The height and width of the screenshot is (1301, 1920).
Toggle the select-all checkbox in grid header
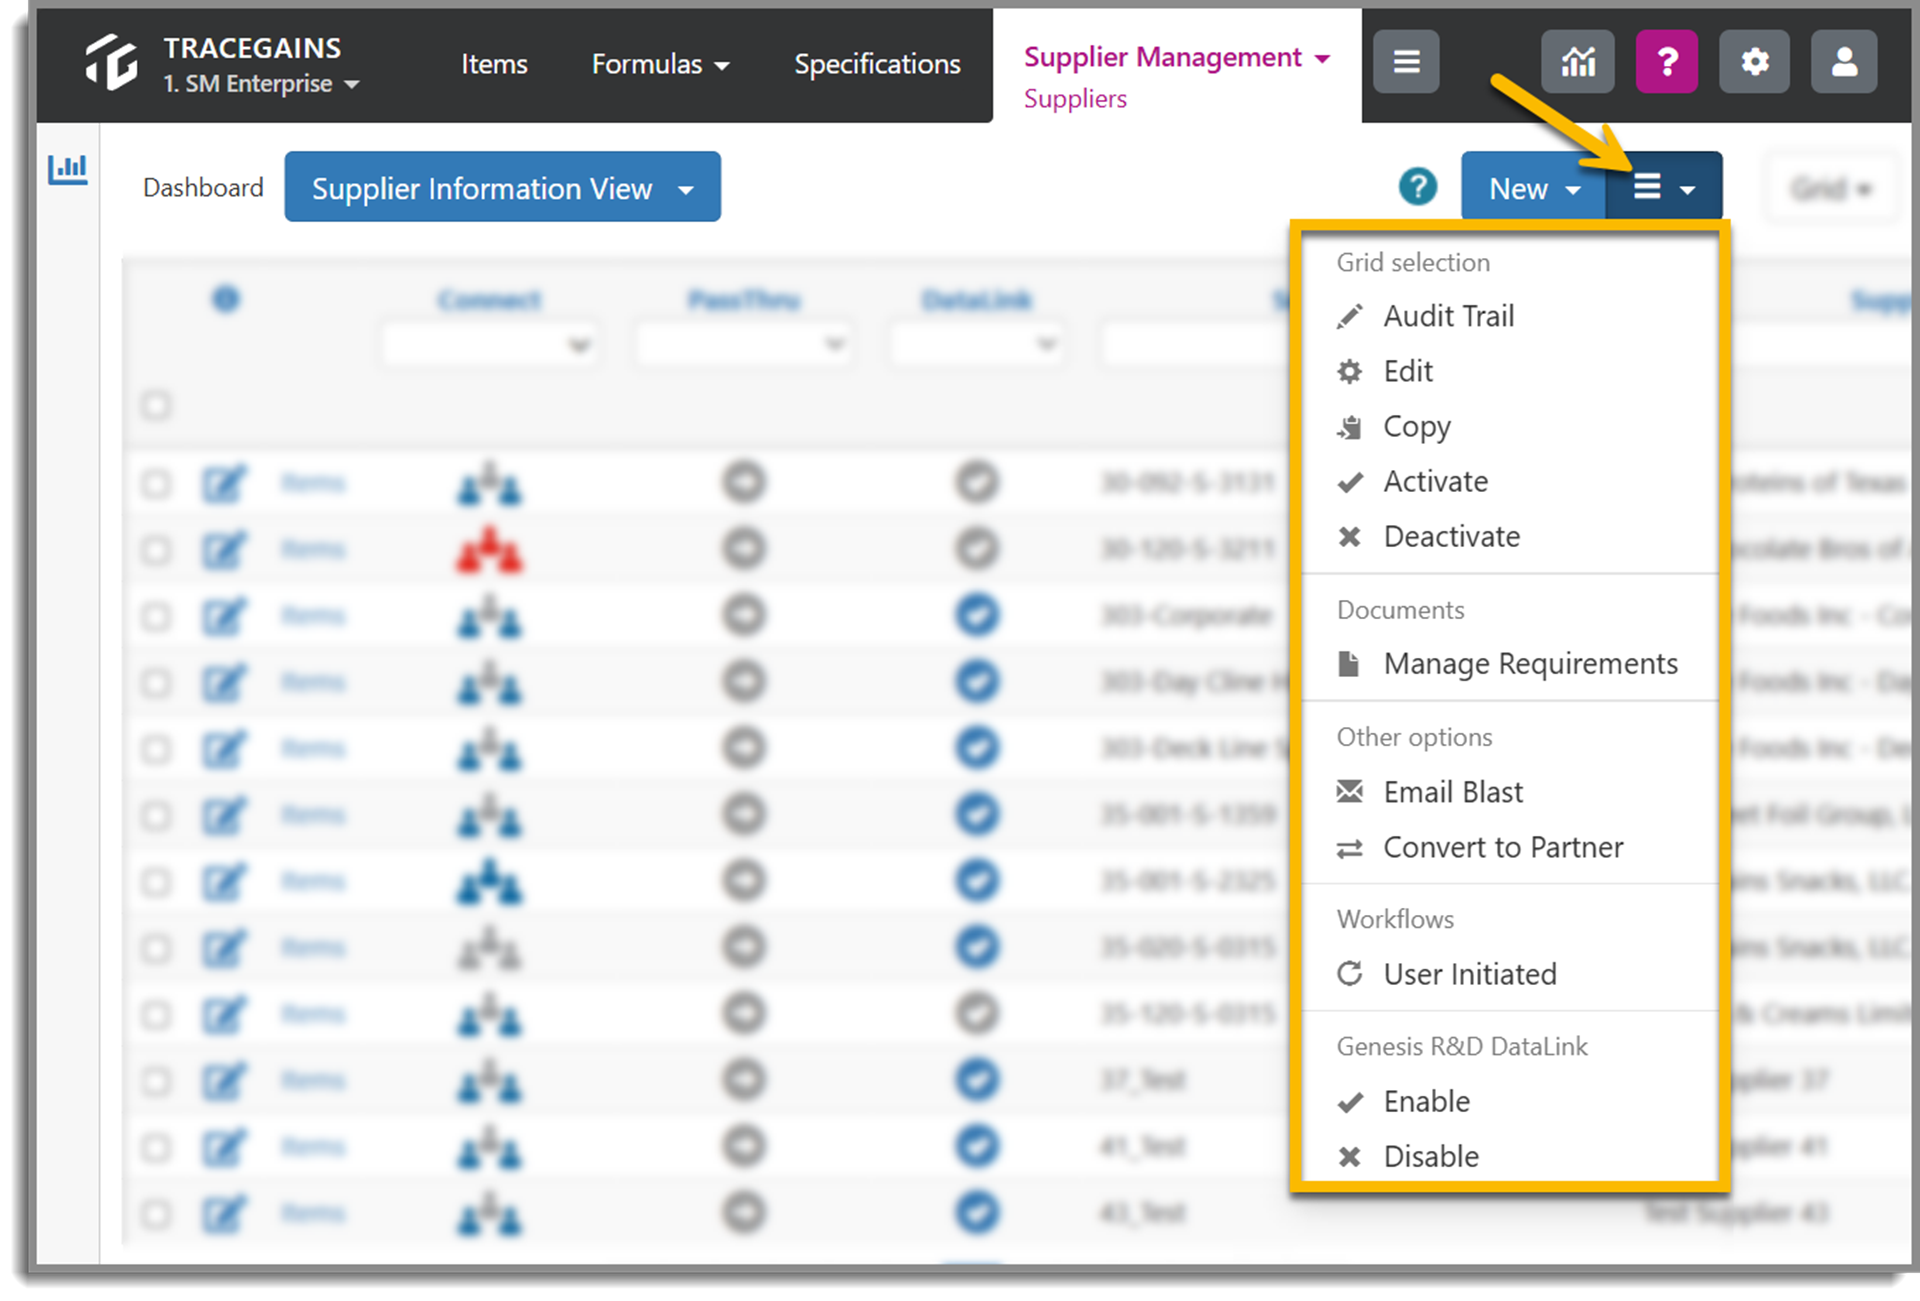[156, 405]
